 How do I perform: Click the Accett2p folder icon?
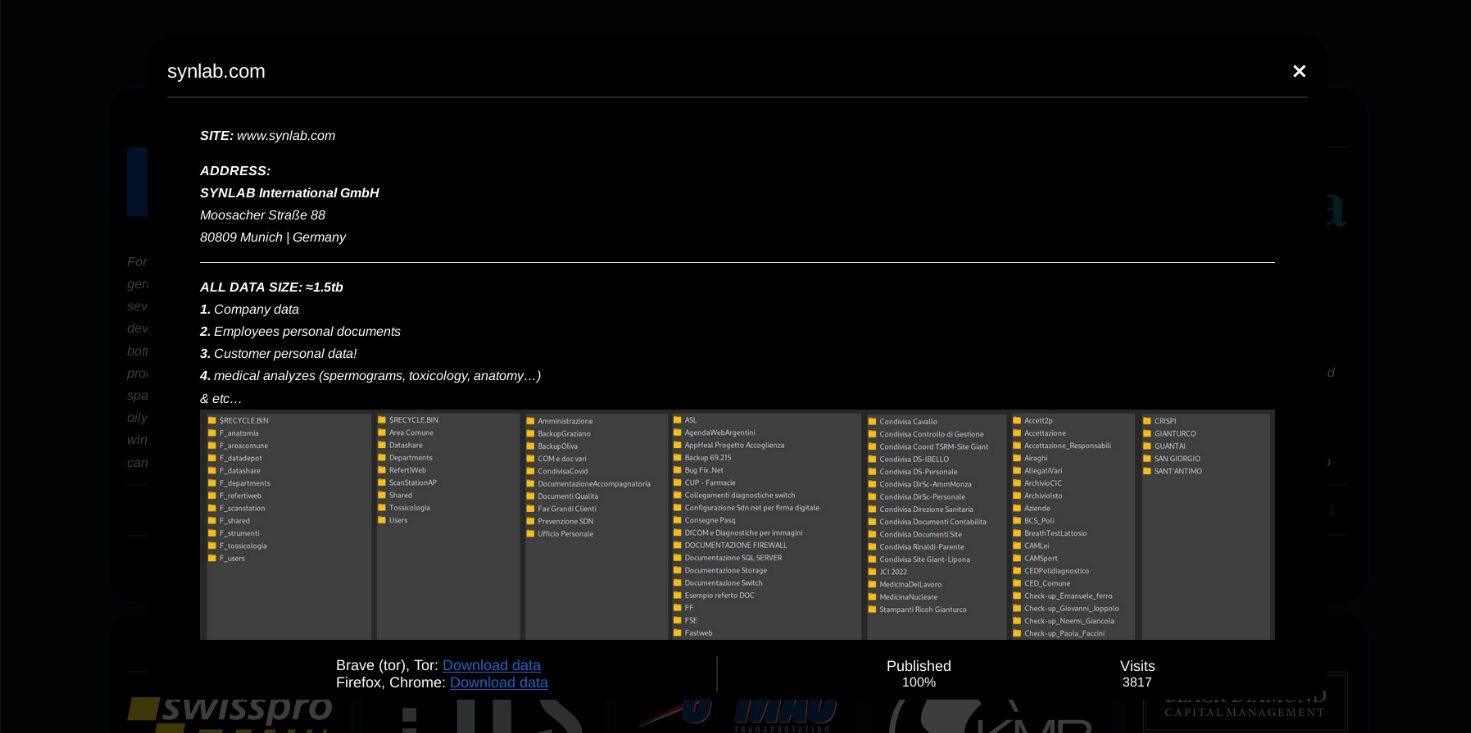point(1016,421)
